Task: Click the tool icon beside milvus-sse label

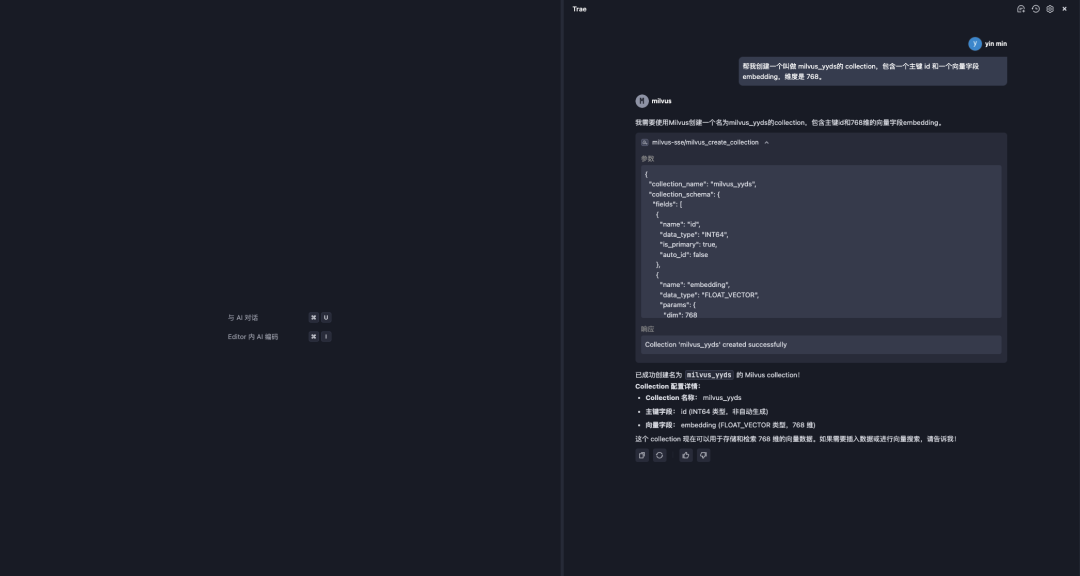Action: coord(645,143)
